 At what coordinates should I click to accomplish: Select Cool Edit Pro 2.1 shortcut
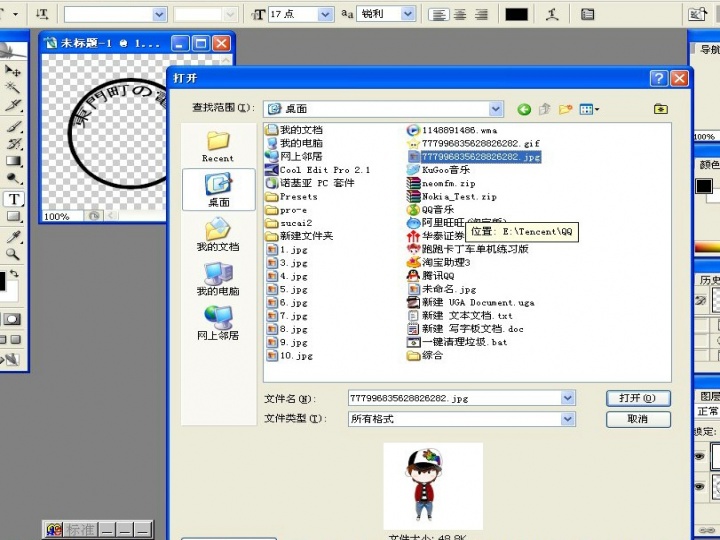[318, 170]
